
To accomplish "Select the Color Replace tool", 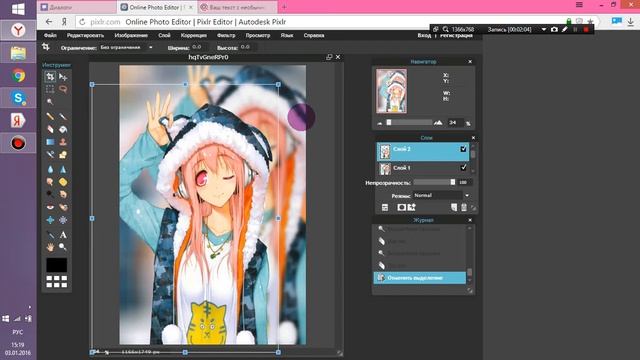I will tap(50, 155).
